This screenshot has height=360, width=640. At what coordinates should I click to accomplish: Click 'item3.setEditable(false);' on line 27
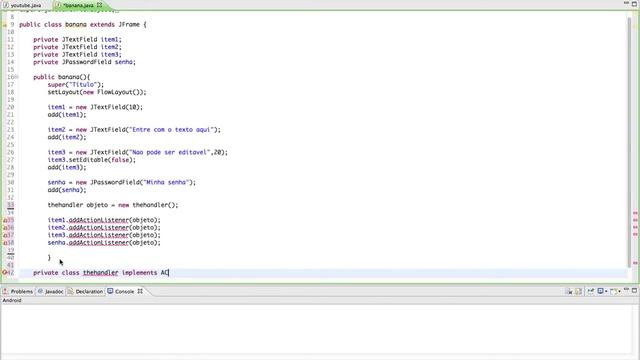pyautogui.click(x=91, y=160)
